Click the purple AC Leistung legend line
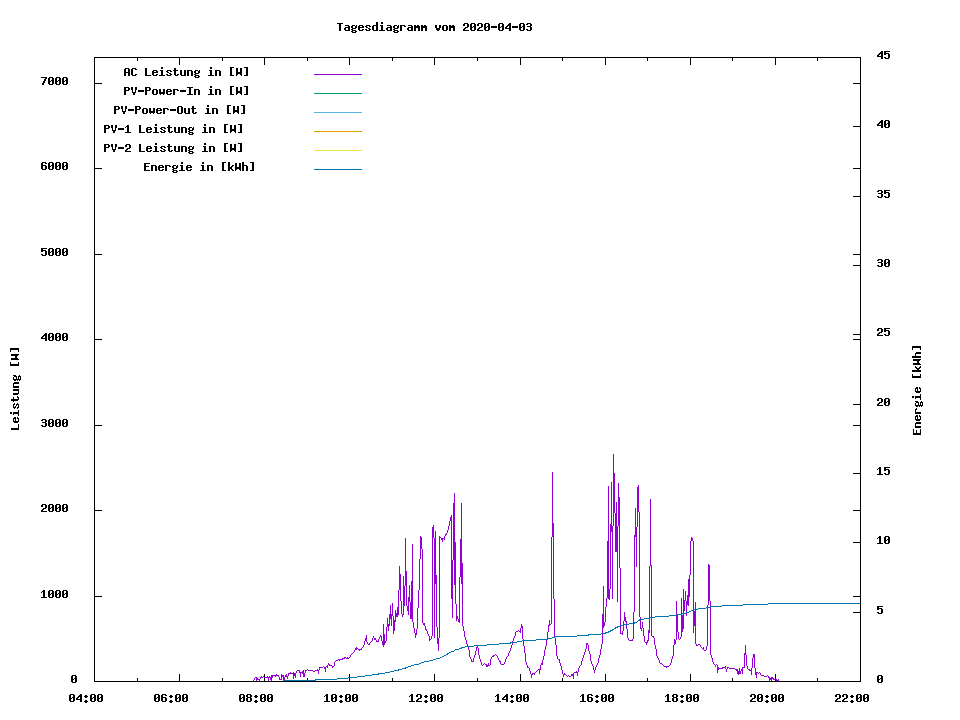The image size is (960, 720). 337,74
